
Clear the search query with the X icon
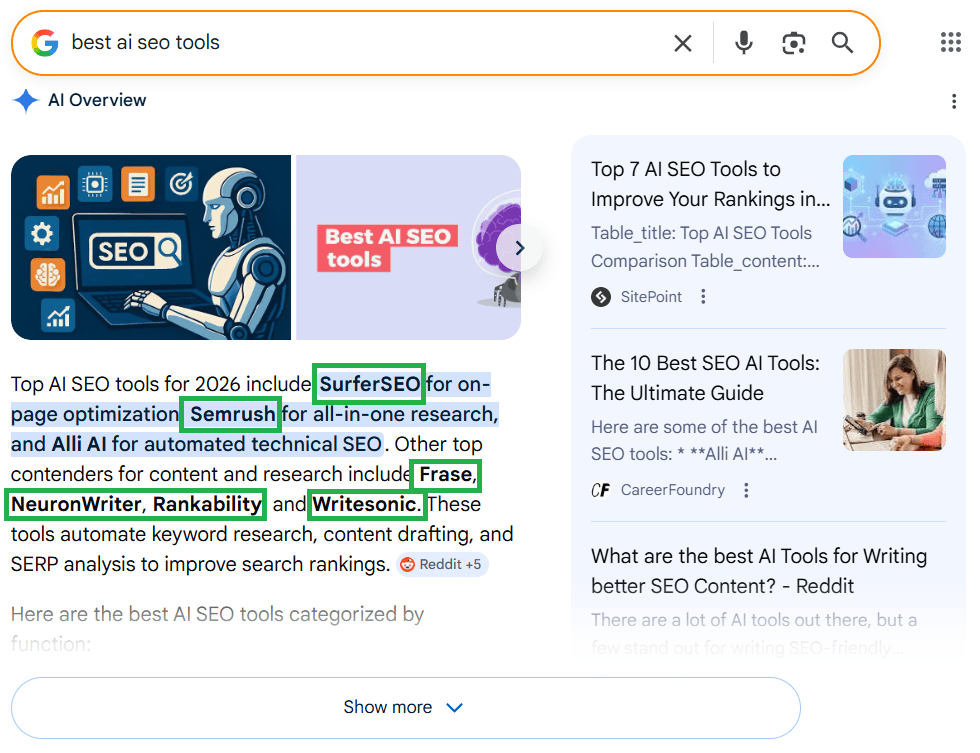coord(683,42)
